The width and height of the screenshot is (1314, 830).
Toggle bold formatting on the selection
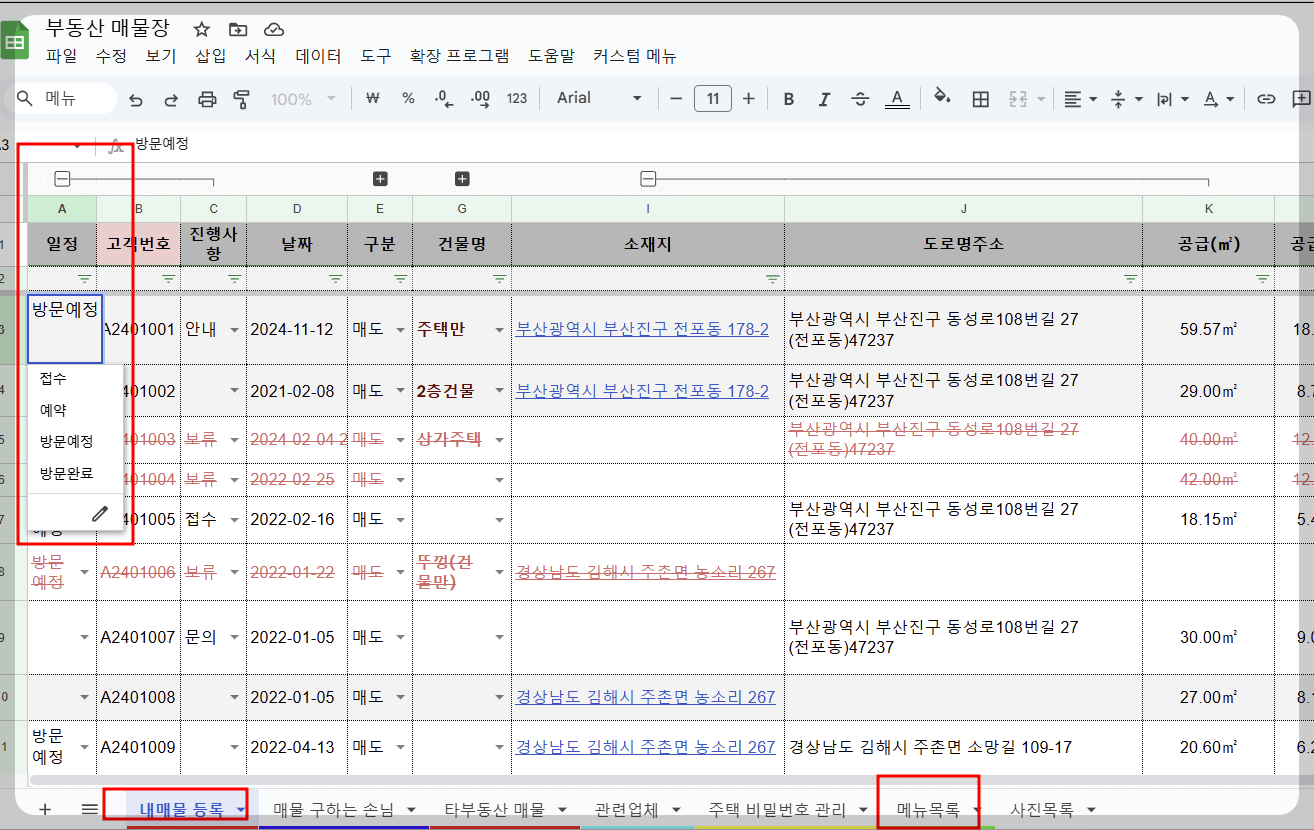tap(788, 98)
